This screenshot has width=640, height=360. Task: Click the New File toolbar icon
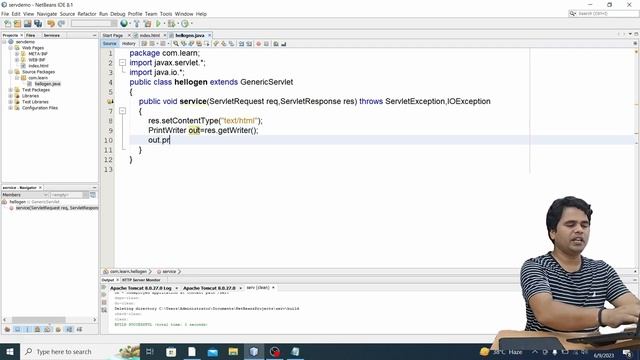click(8, 24)
